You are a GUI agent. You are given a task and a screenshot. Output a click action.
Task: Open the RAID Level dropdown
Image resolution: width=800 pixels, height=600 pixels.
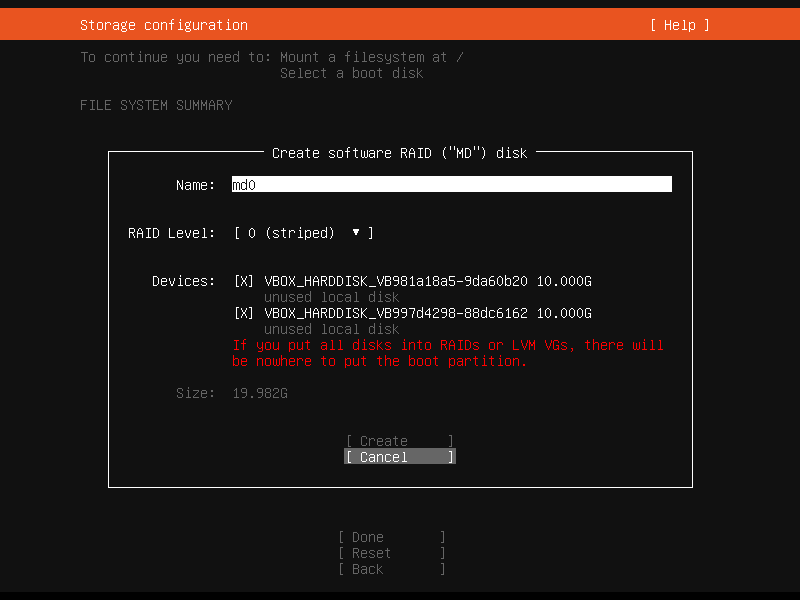coord(303,233)
